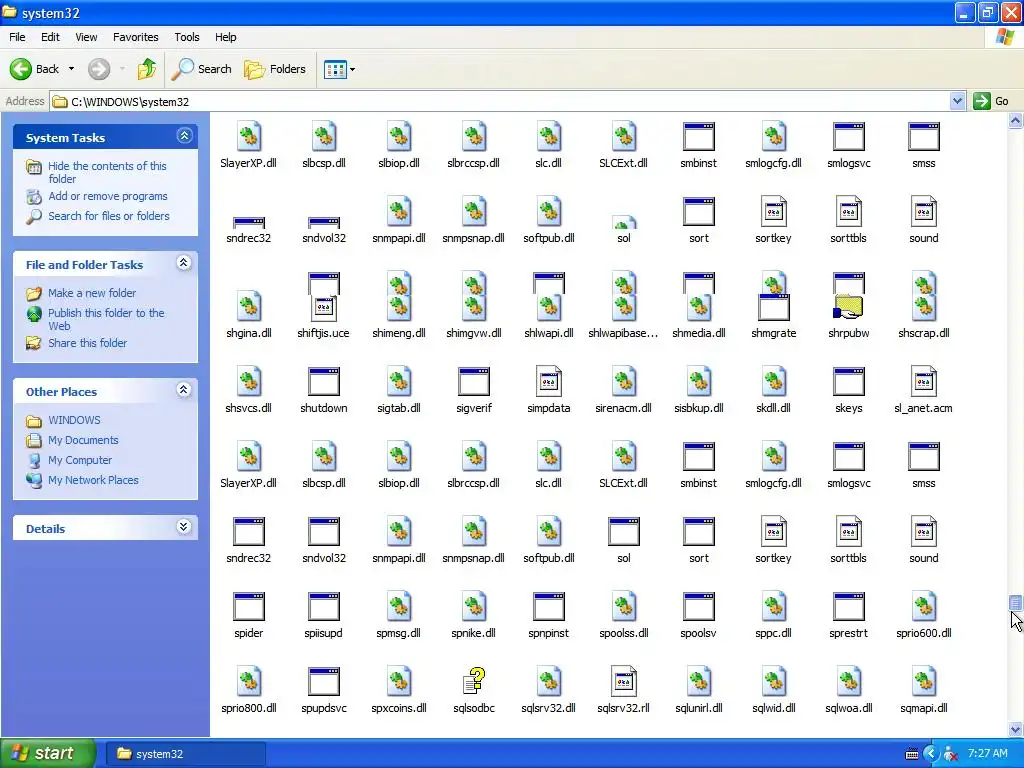The image size is (1024, 768).
Task: Toggle the Folders pane button
Action: 275,69
